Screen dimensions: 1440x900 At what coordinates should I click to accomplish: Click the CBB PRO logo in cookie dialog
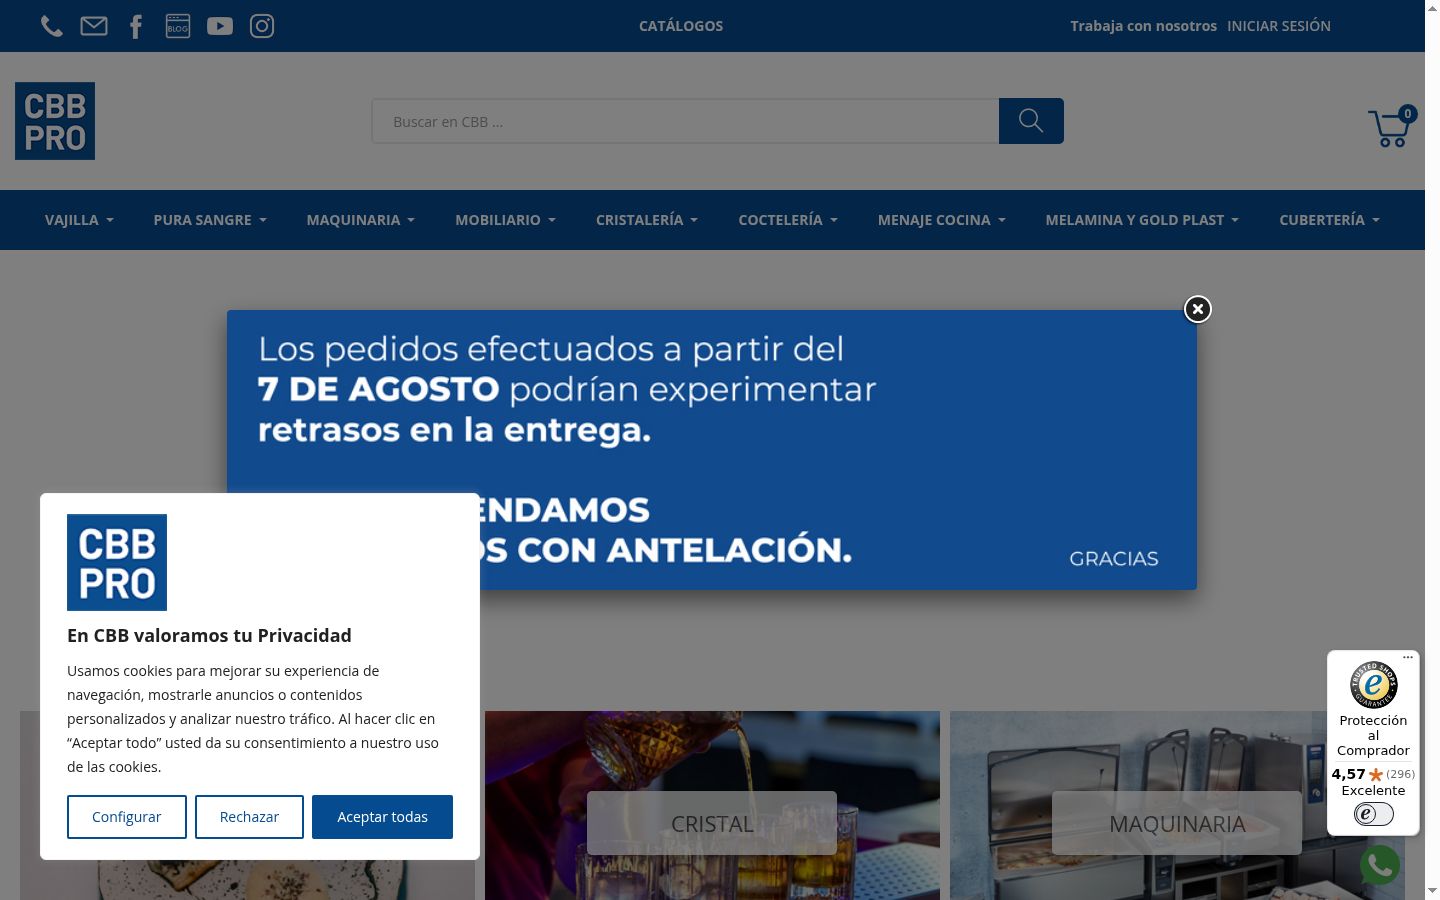click(117, 562)
